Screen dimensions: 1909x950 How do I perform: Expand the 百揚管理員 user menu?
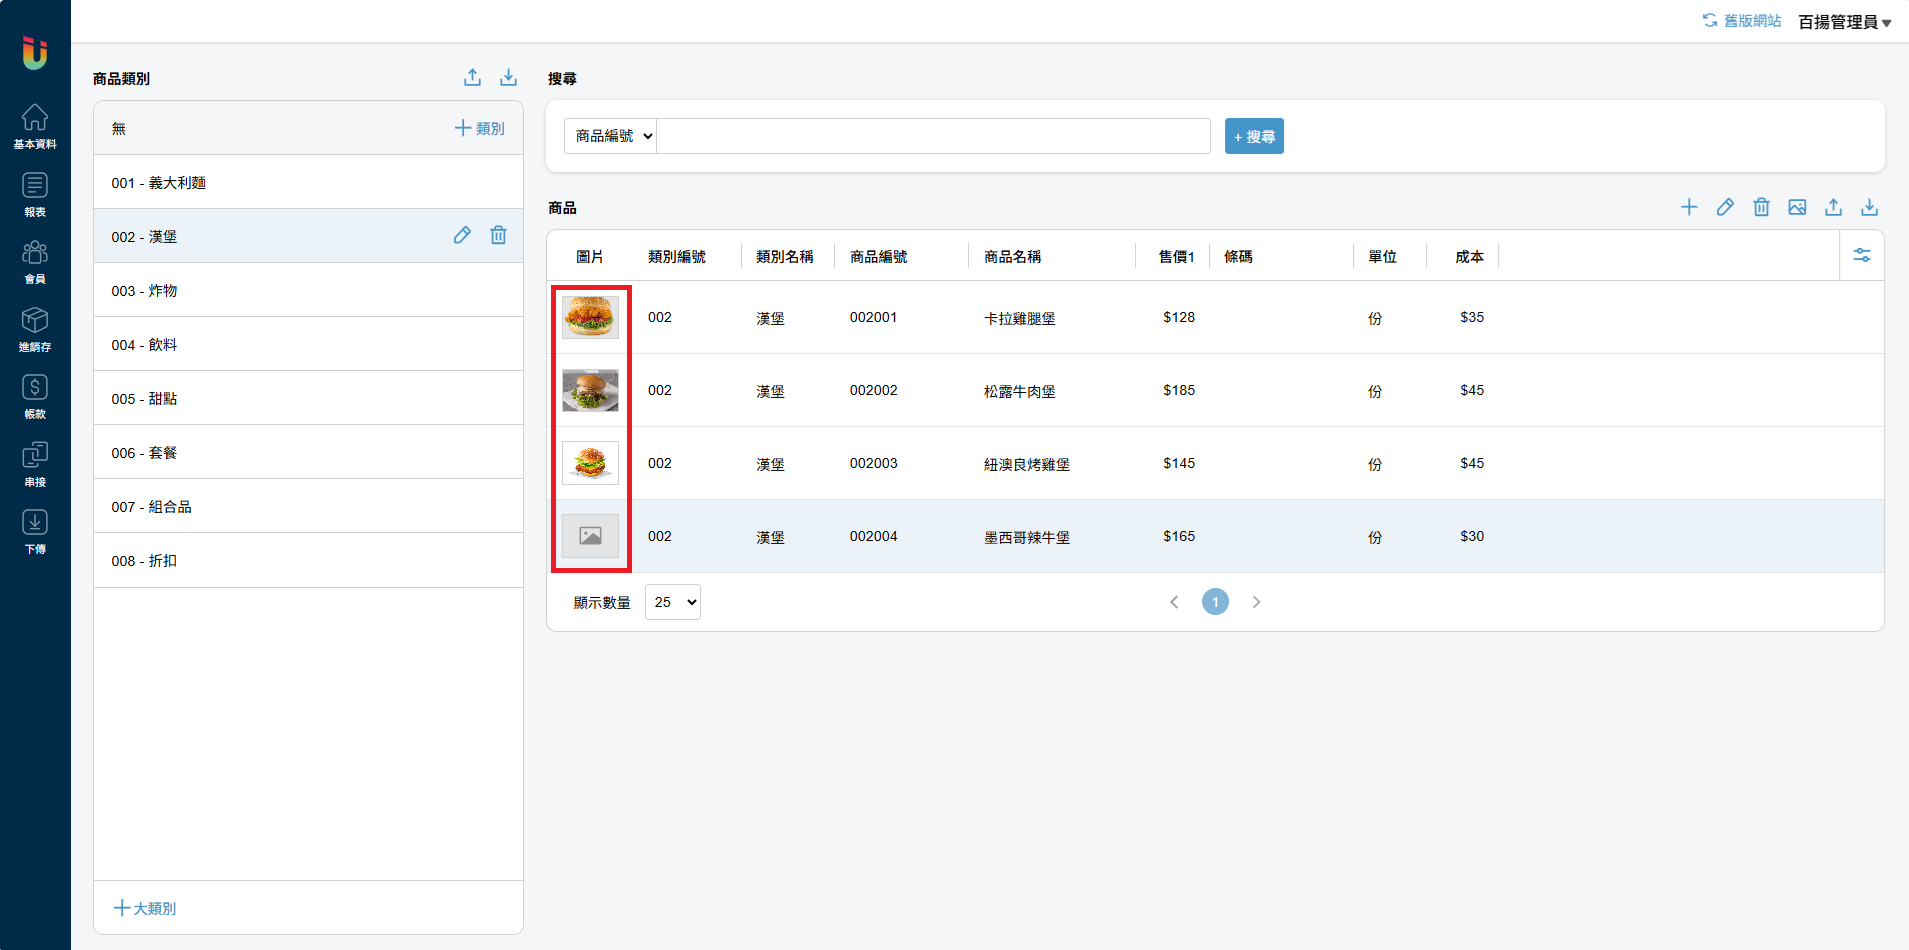click(x=1844, y=22)
